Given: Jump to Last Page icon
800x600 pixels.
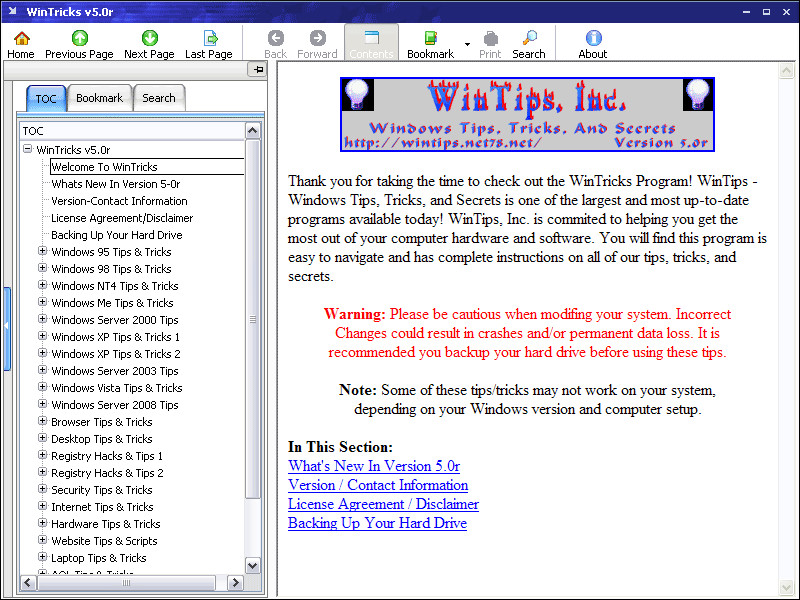Looking at the screenshot, I should (210, 38).
